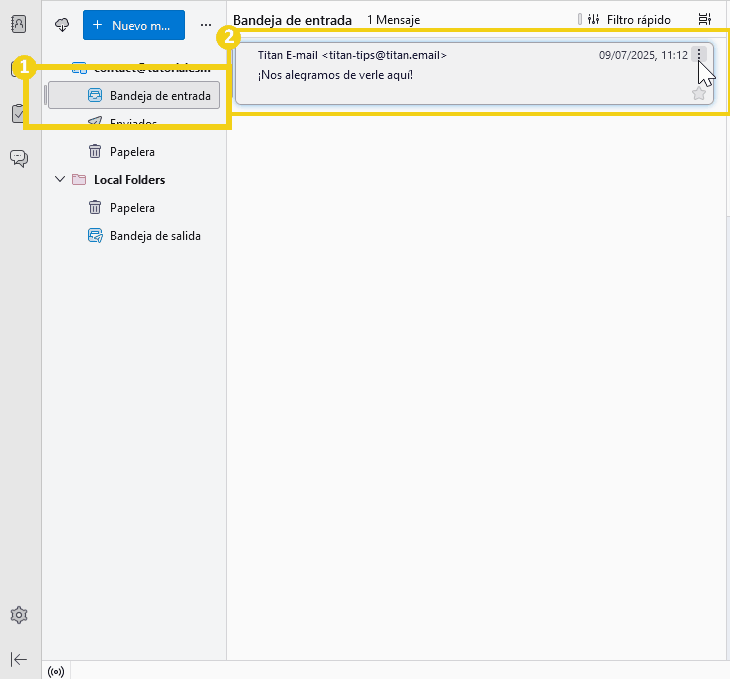Open the Address Book from the sidebar

19,26
